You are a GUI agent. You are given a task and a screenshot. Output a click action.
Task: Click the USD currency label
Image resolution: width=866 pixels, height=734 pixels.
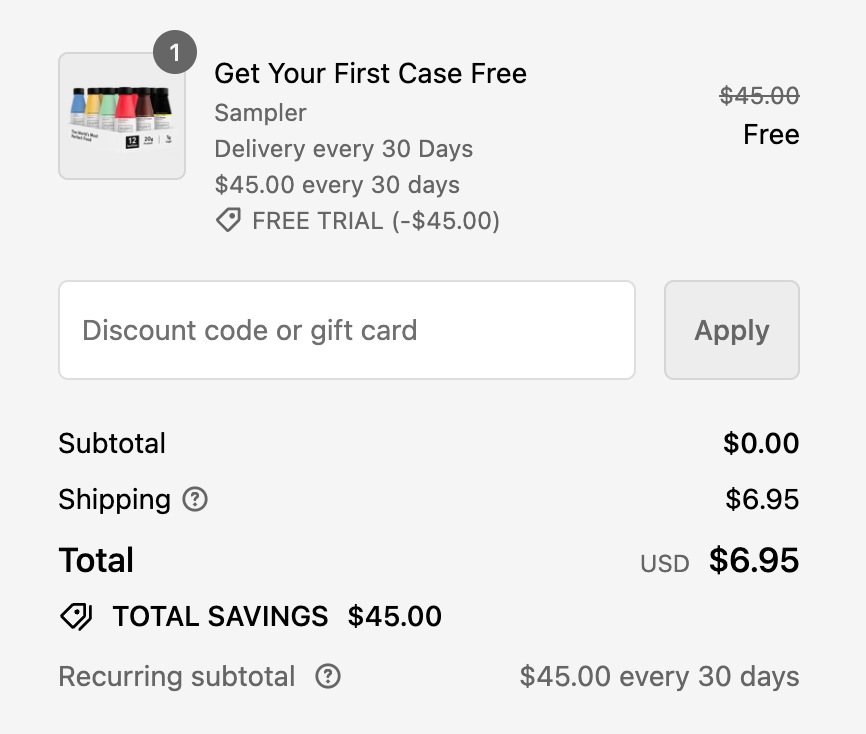coord(665,563)
